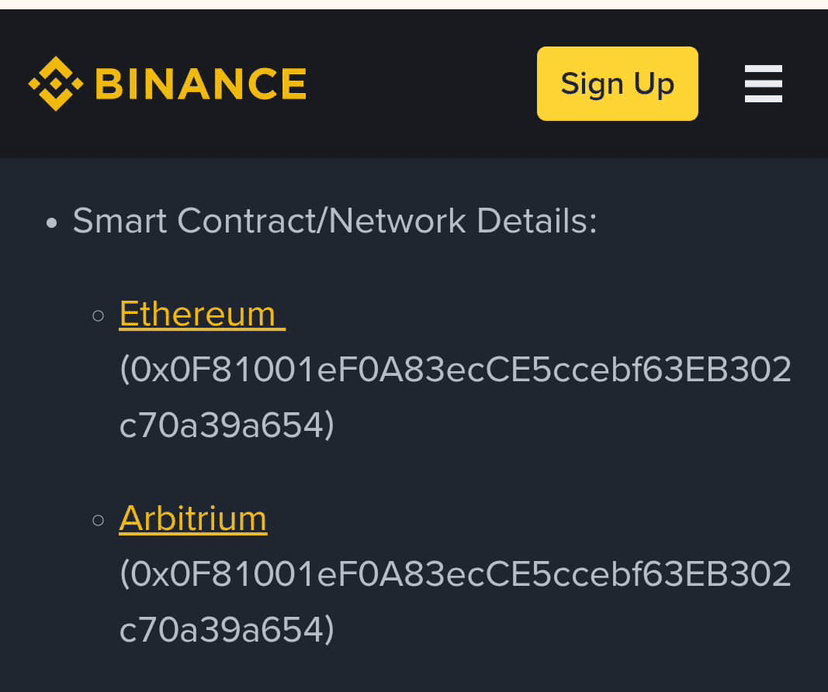Click the yellow Sign Up button
This screenshot has width=828, height=692.
coord(617,83)
